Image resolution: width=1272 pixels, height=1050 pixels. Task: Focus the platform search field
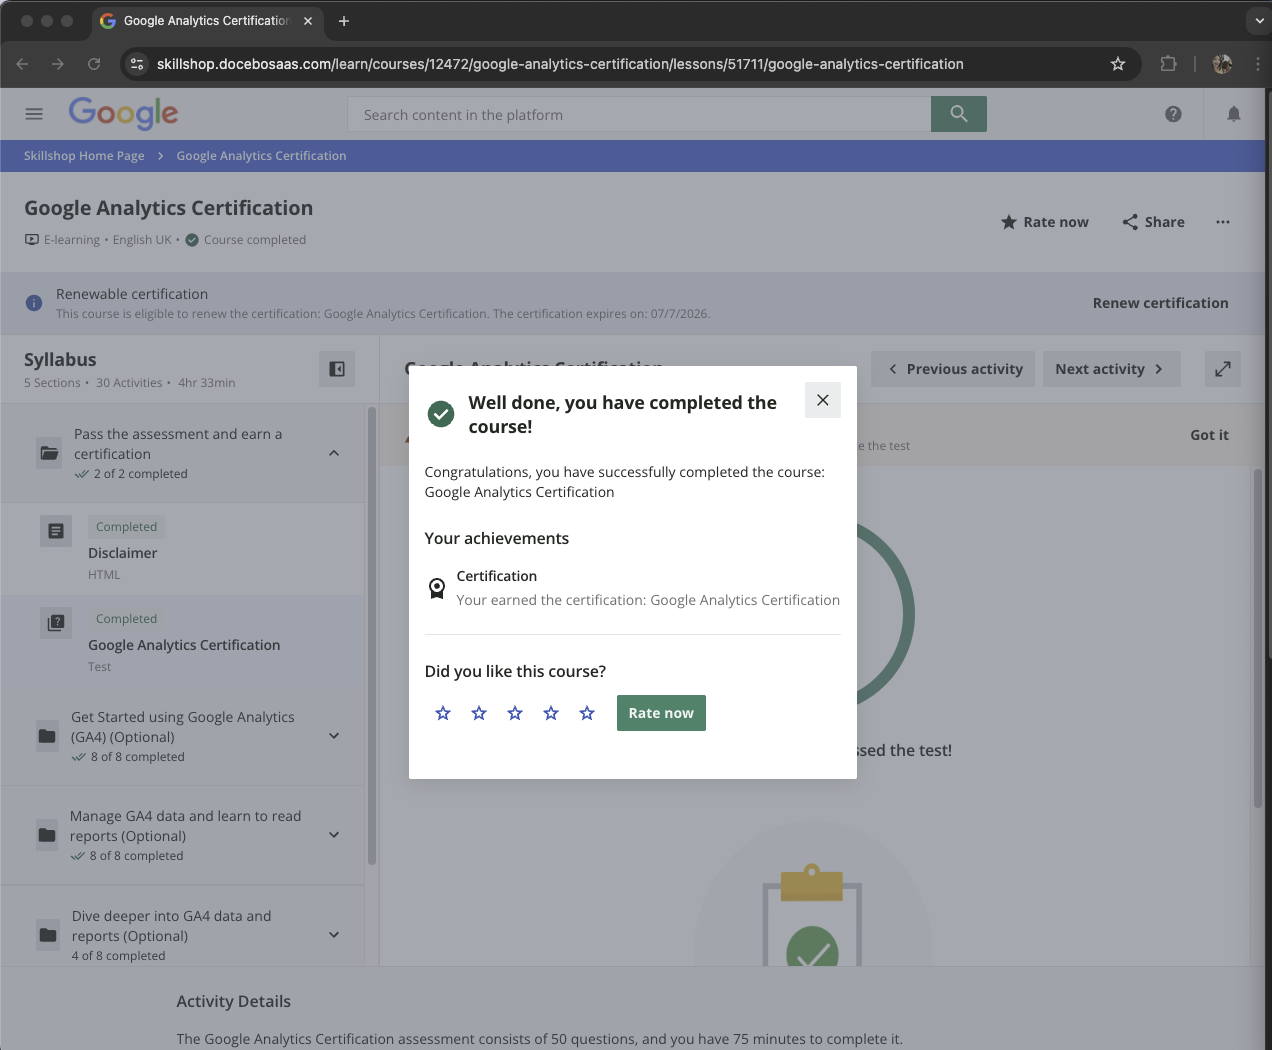(x=639, y=114)
